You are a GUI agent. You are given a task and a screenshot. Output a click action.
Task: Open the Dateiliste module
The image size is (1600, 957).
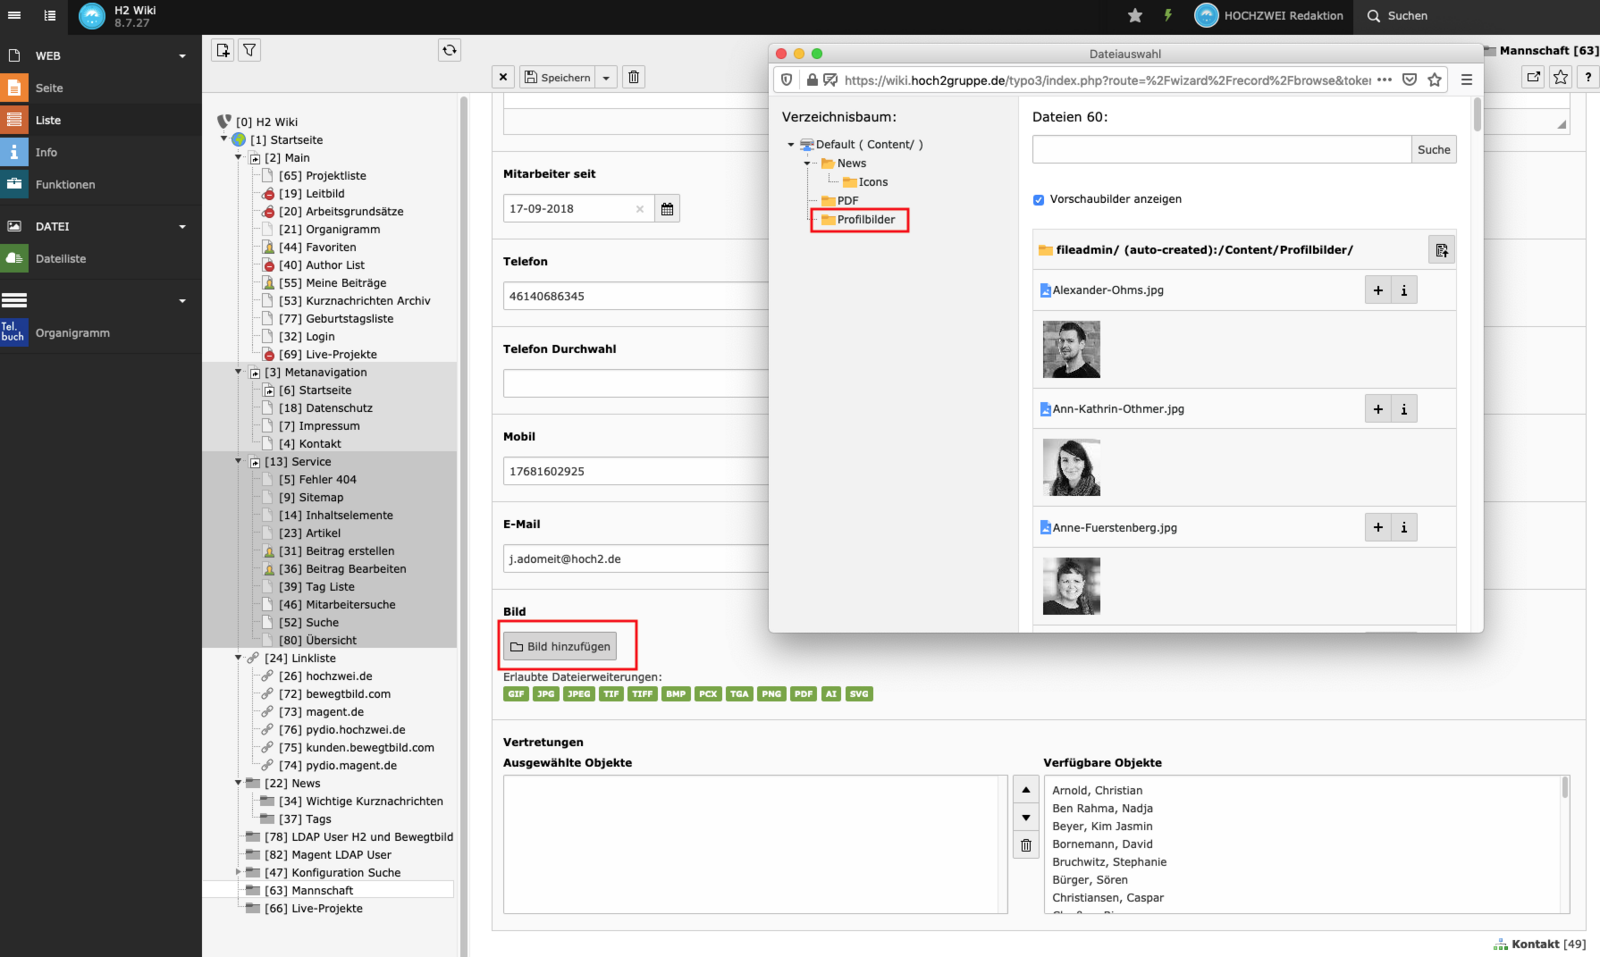pos(60,259)
